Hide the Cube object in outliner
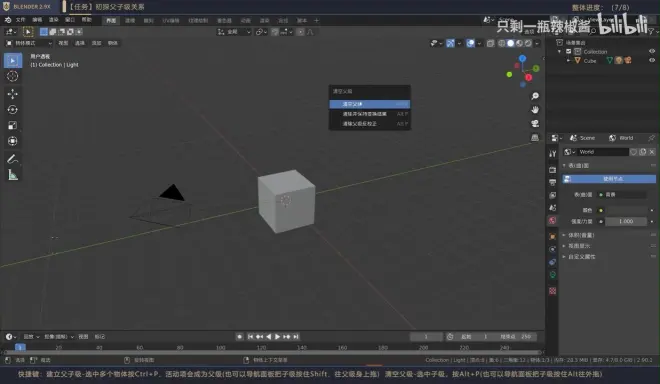 652,60
